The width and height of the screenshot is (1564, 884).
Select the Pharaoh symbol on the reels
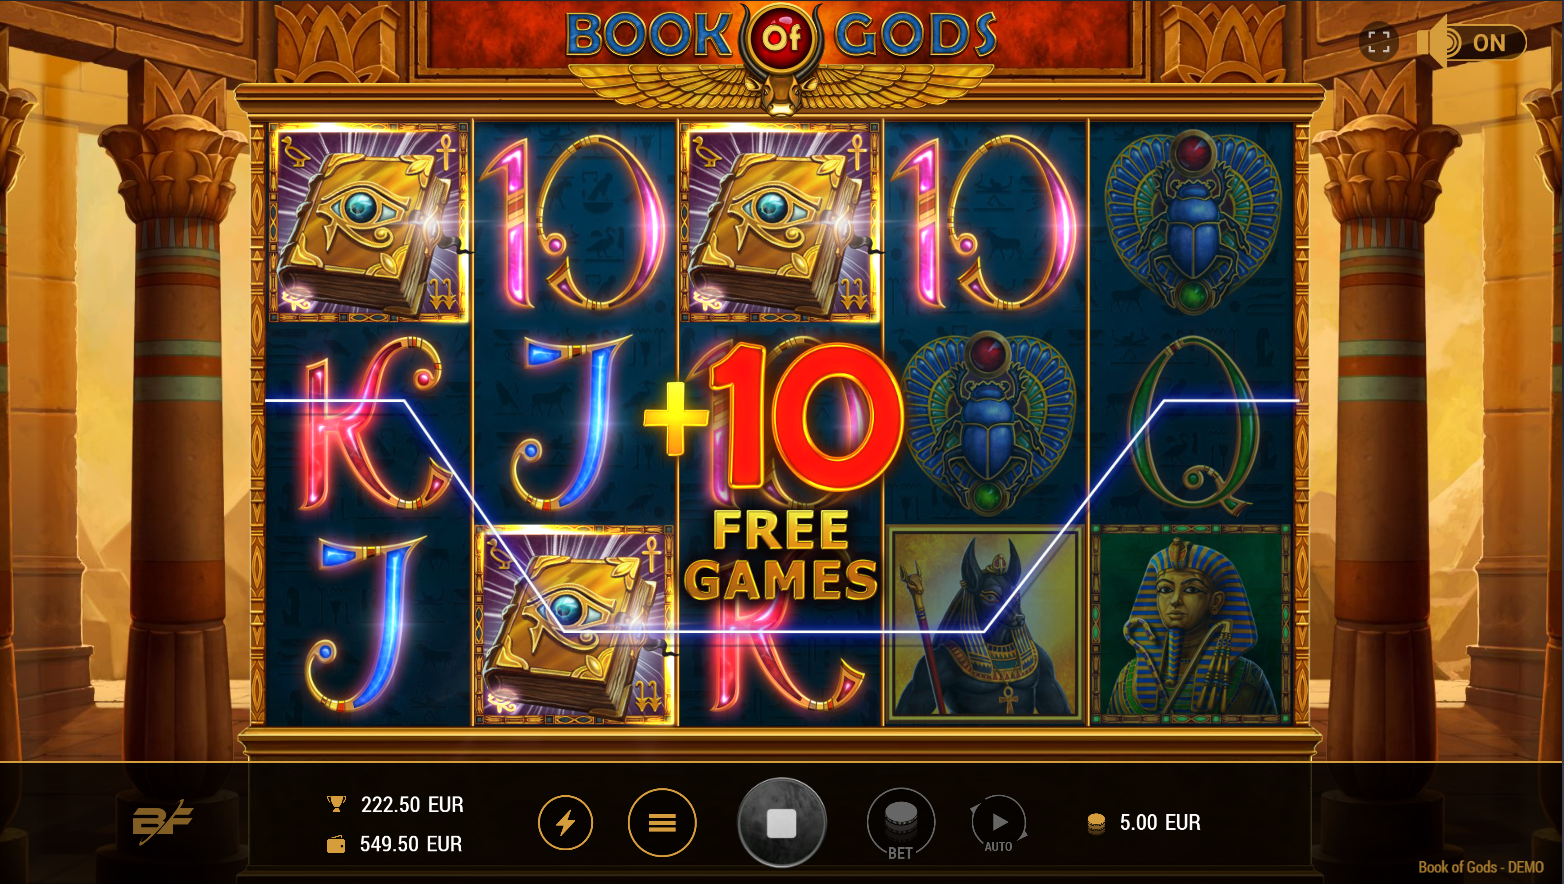point(1191,625)
